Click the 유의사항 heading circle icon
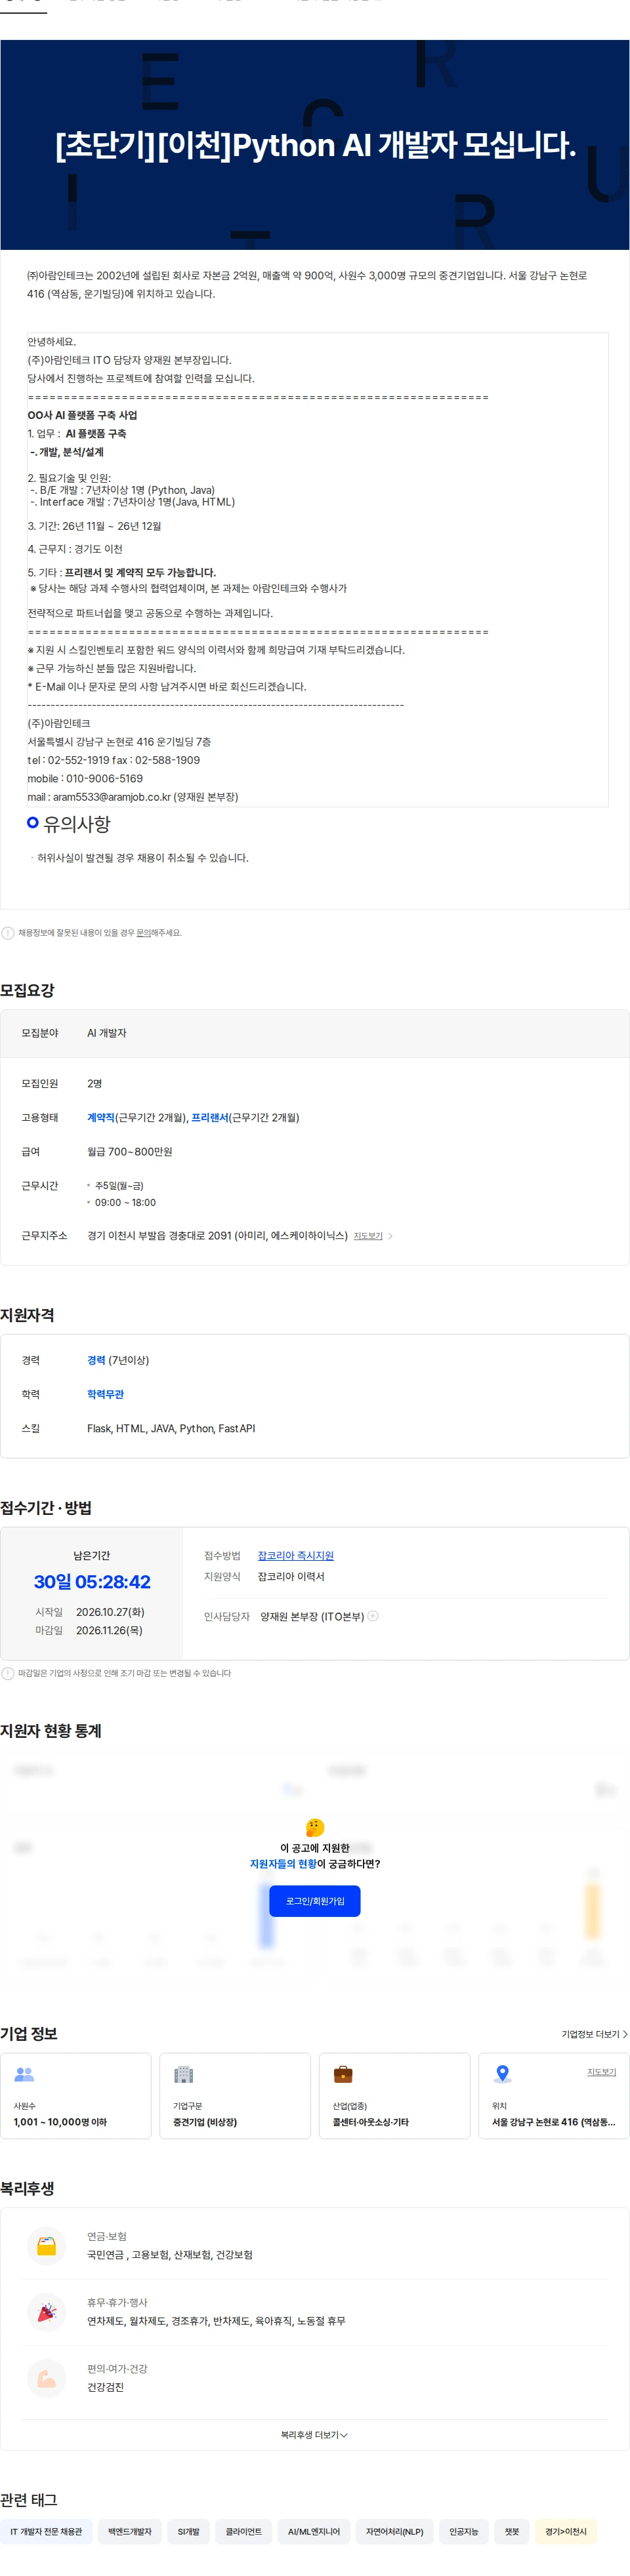The image size is (630, 2576). pos(33,822)
